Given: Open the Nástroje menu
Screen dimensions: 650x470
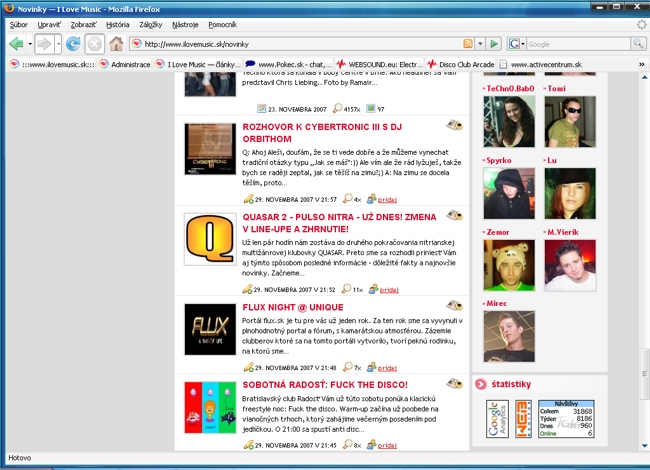Looking at the screenshot, I should [185, 24].
